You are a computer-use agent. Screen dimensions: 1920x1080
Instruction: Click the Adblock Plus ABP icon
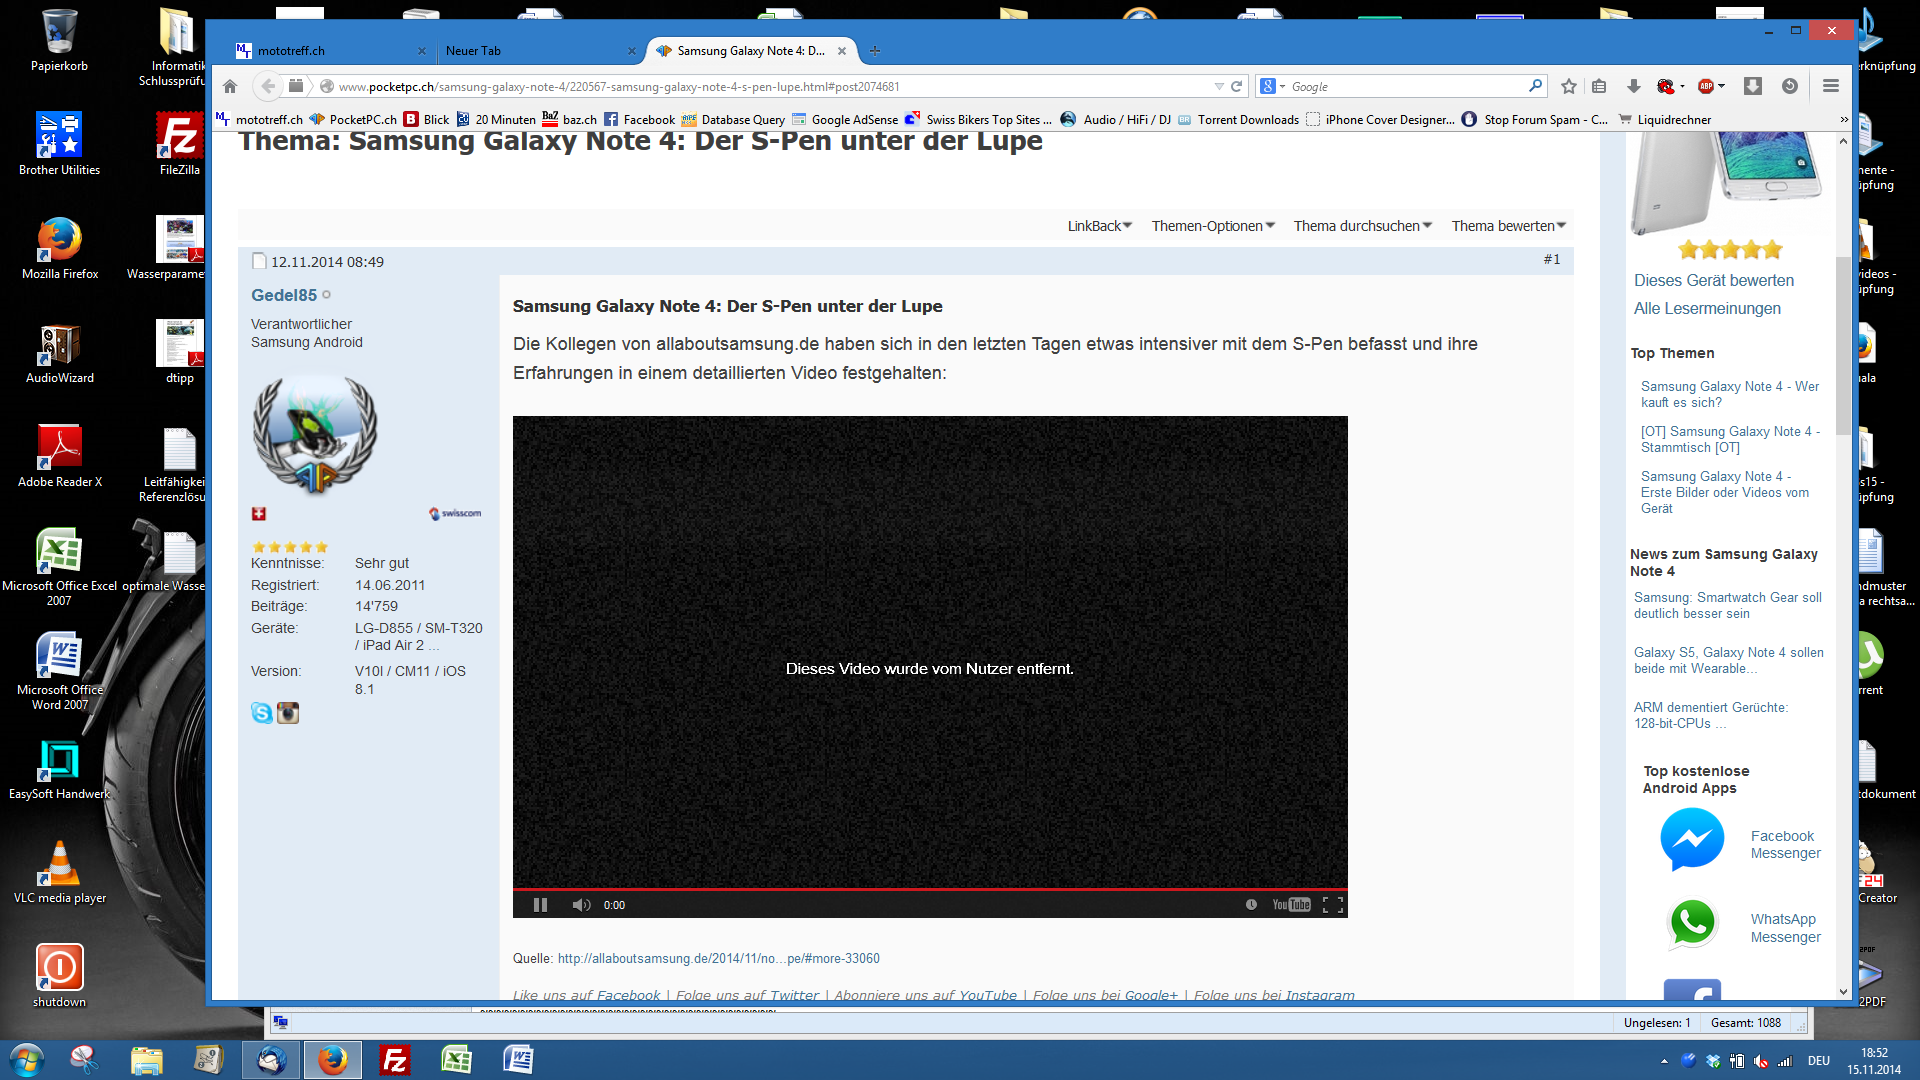click(1706, 86)
